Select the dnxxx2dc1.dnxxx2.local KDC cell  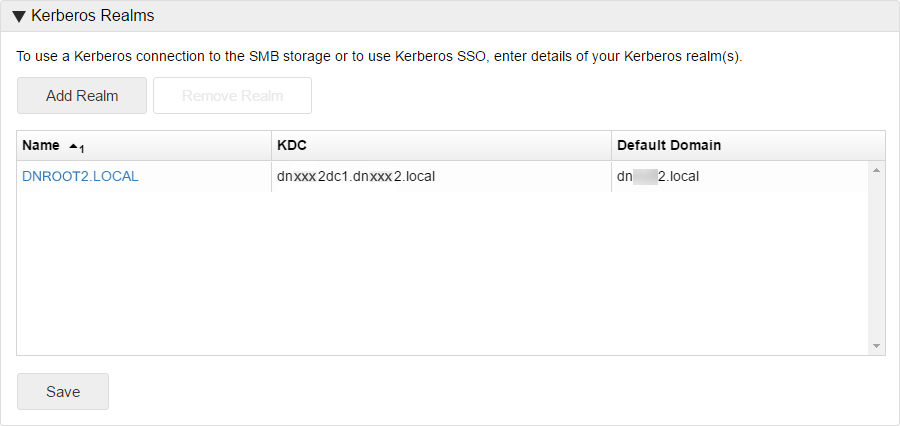click(x=356, y=176)
